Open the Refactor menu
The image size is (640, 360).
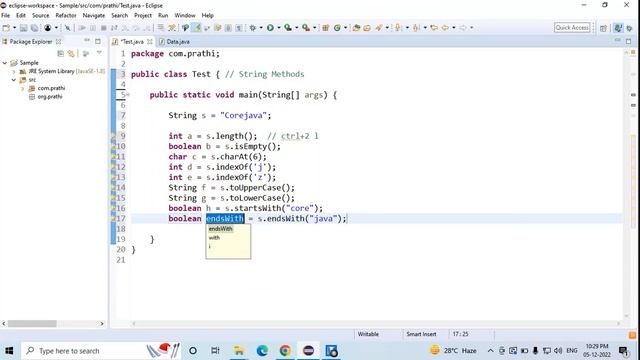pyautogui.click(x=66, y=16)
